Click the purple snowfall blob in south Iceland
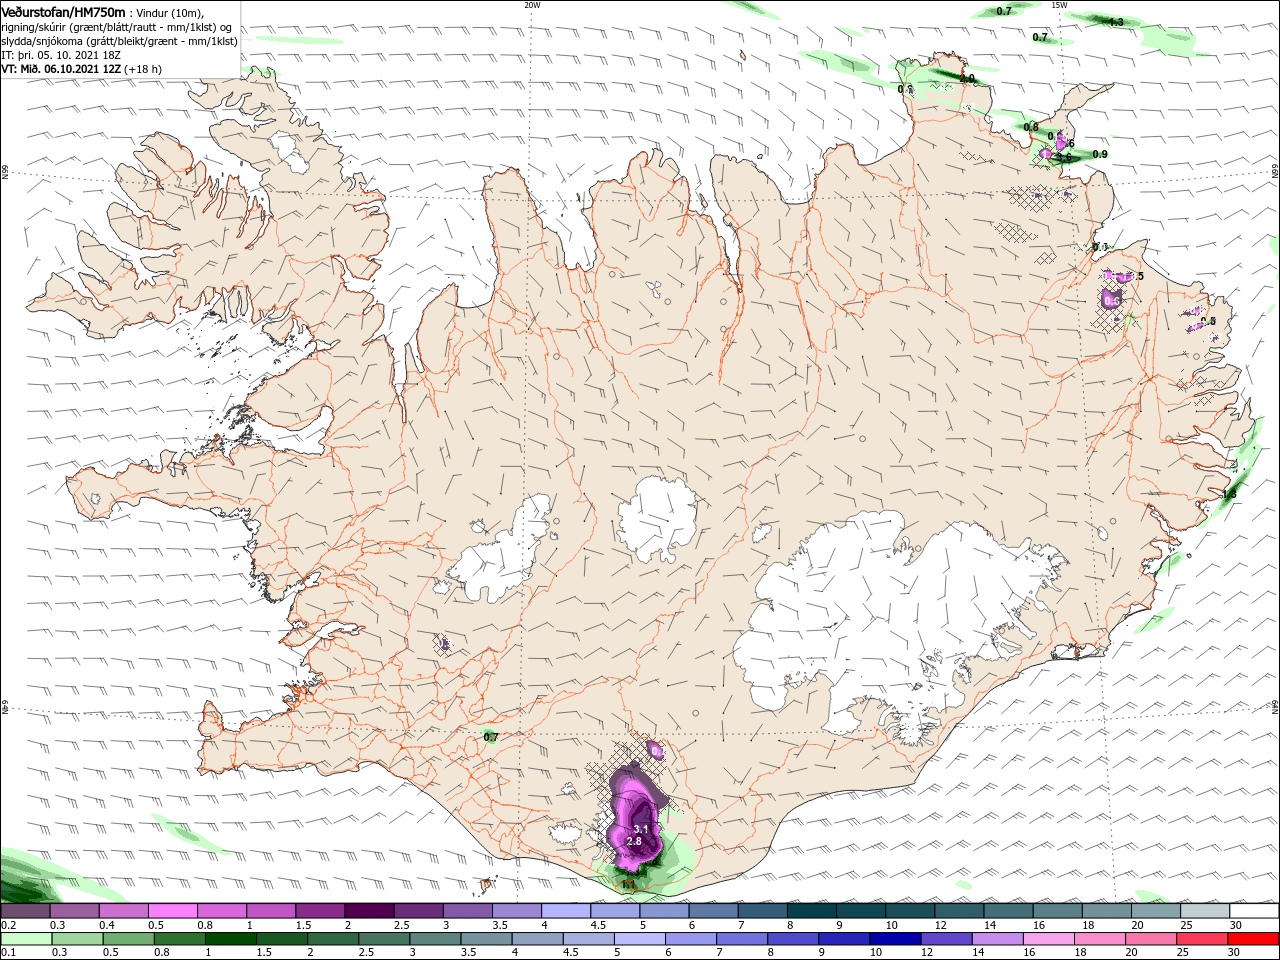 [x=637, y=815]
